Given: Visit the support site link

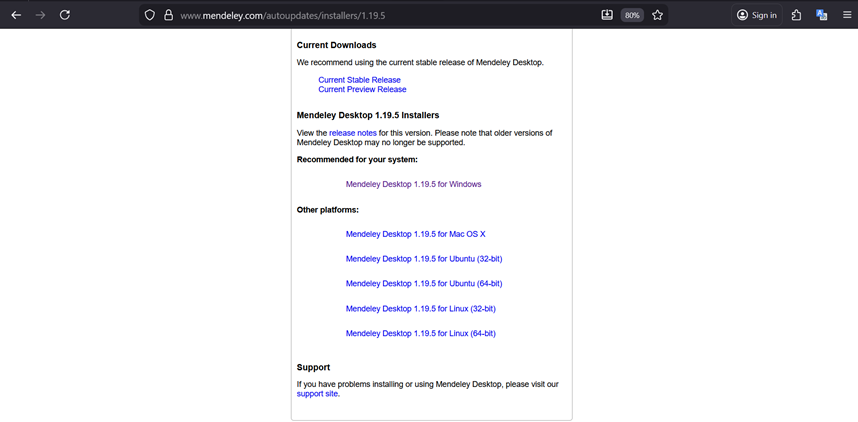Looking at the screenshot, I should [x=317, y=394].
